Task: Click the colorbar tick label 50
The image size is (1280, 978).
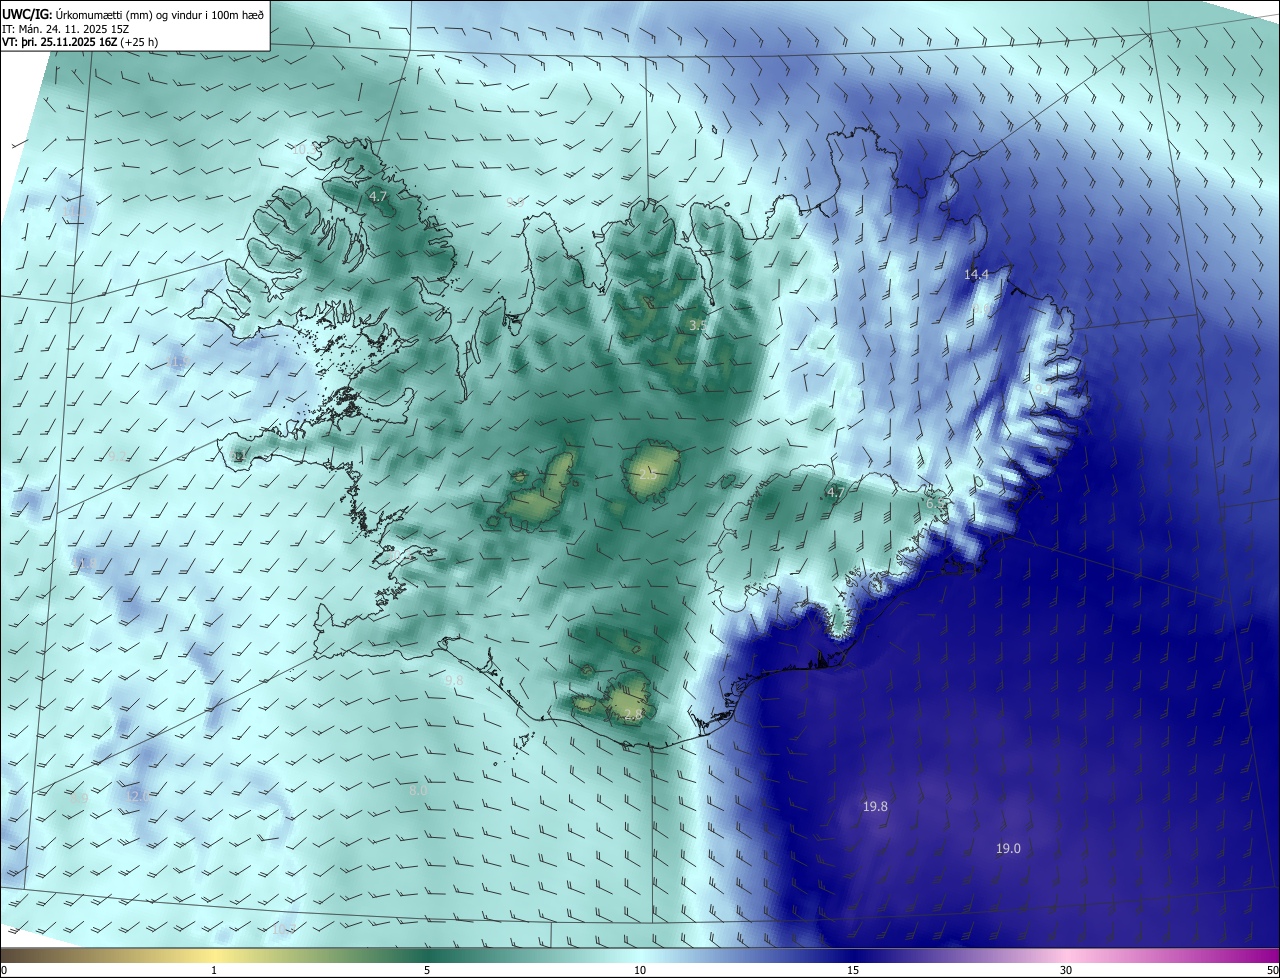Action: (x=1272, y=970)
